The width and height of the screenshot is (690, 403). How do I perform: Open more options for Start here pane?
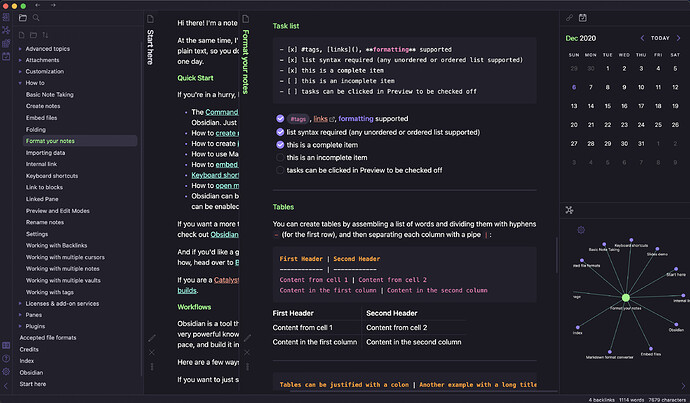point(152,366)
